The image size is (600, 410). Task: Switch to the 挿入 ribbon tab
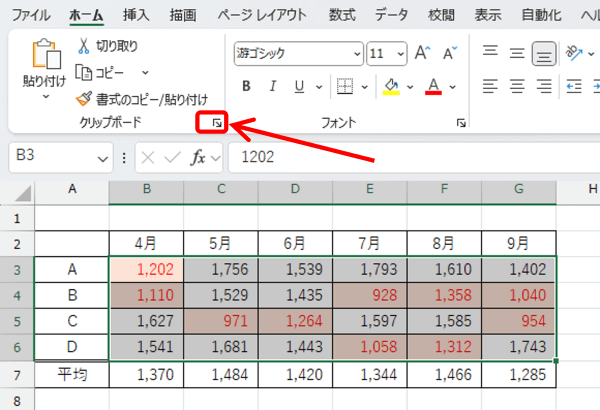click(x=136, y=15)
